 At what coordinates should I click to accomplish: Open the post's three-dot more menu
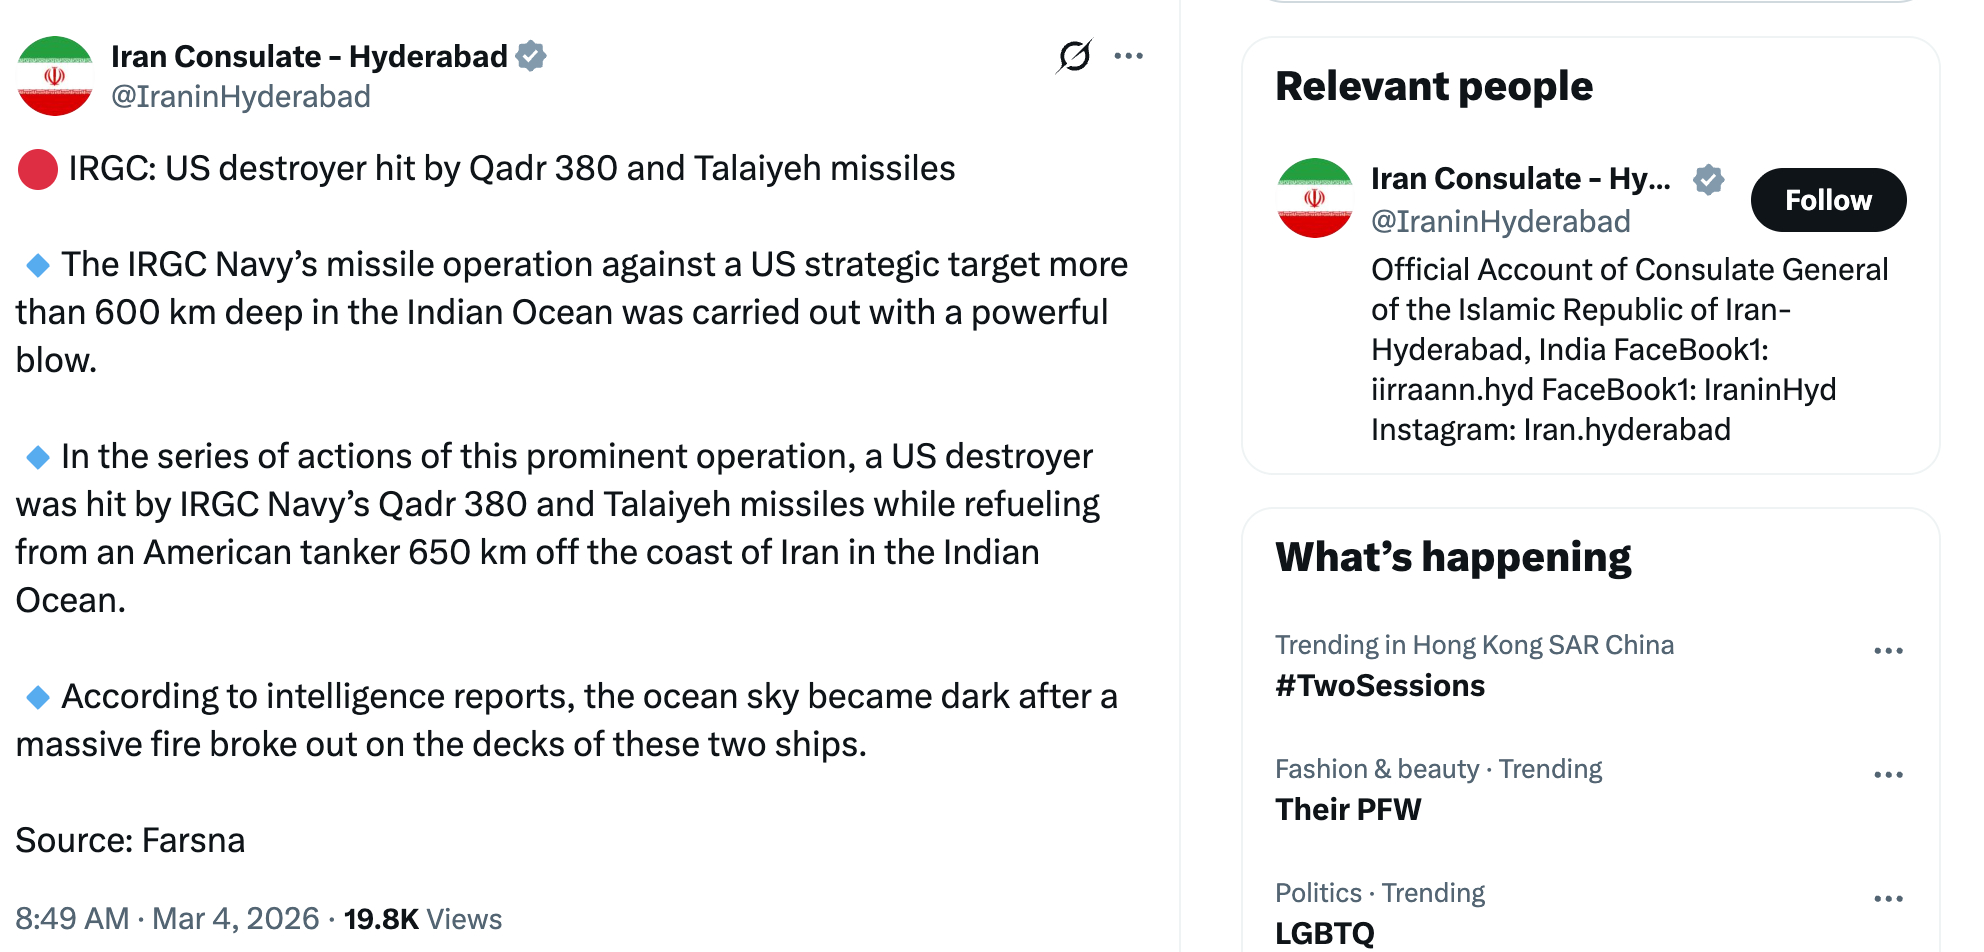(1128, 56)
